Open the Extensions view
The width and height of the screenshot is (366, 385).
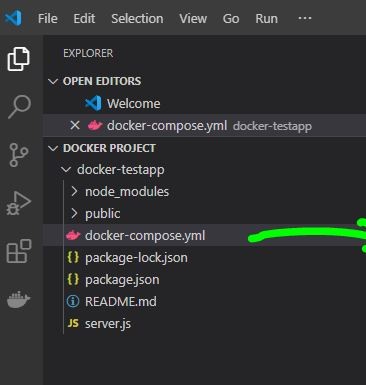tap(19, 251)
